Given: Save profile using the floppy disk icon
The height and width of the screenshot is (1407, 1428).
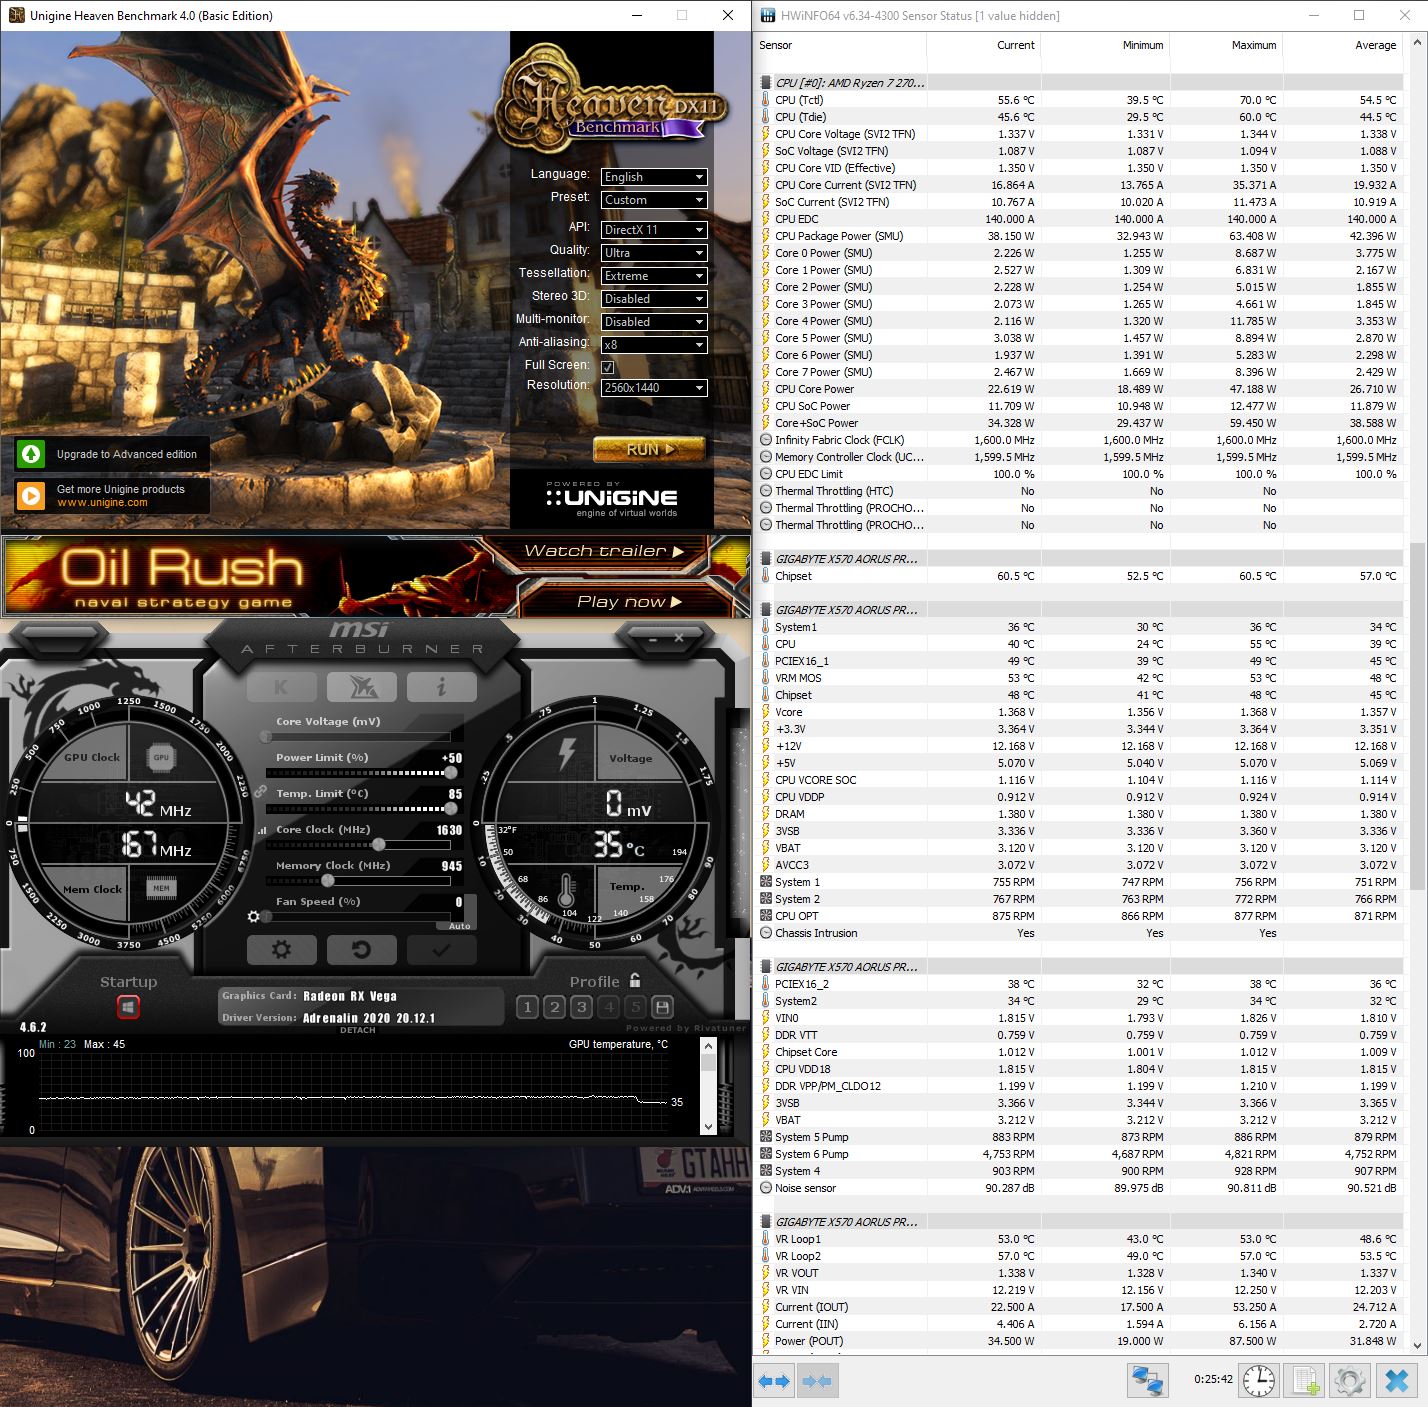Looking at the screenshot, I should click(x=662, y=1007).
